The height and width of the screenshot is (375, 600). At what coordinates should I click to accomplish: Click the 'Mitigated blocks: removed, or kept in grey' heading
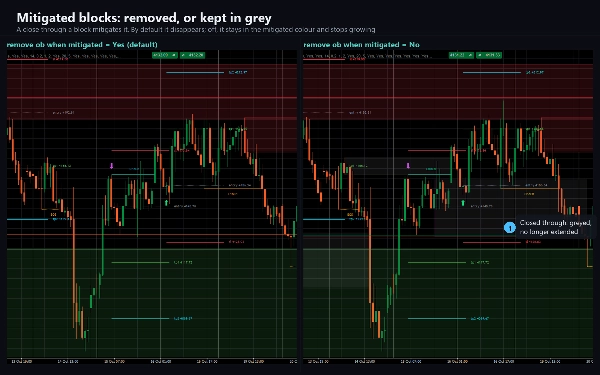click(144, 18)
